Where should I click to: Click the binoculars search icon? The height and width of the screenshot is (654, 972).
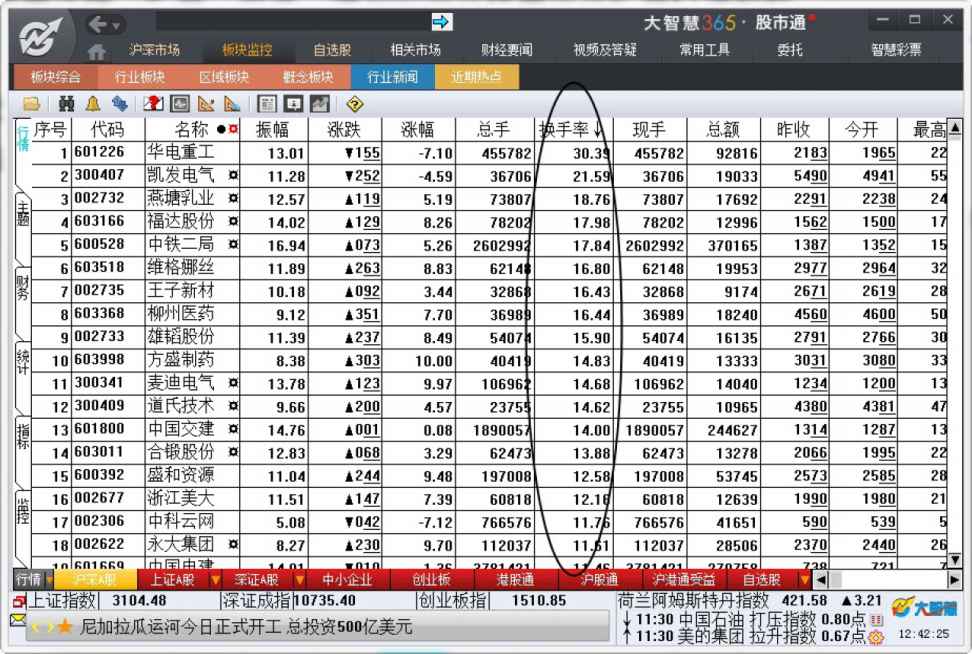pos(66,104)
